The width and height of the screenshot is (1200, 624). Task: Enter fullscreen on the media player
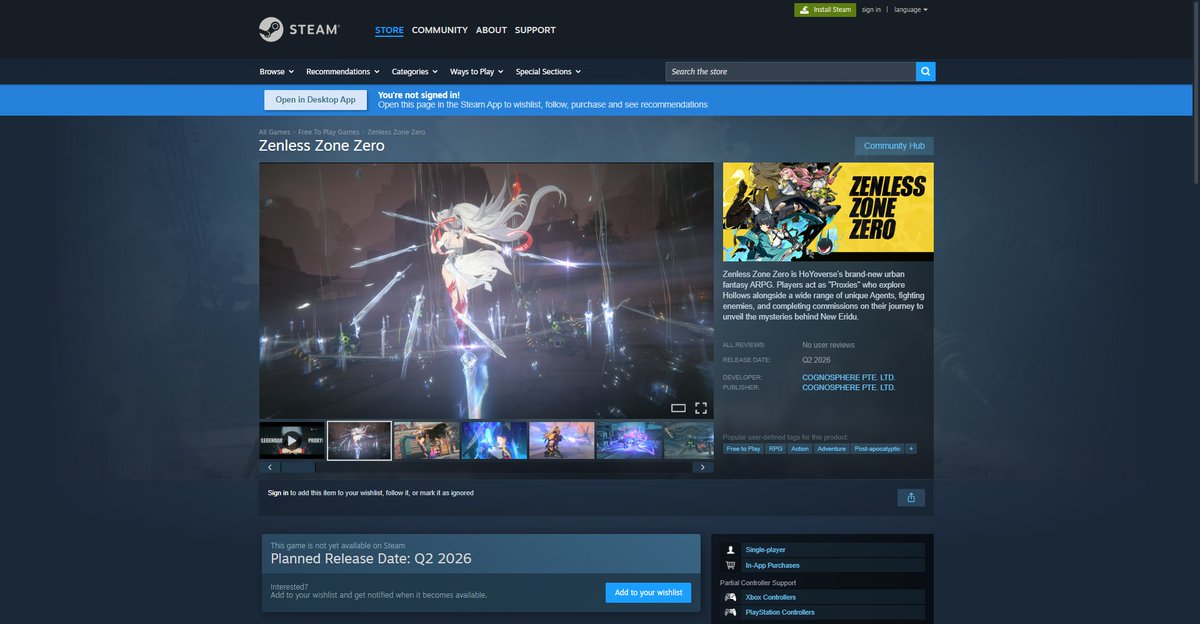pyautogui.click(x=701, y=408)
